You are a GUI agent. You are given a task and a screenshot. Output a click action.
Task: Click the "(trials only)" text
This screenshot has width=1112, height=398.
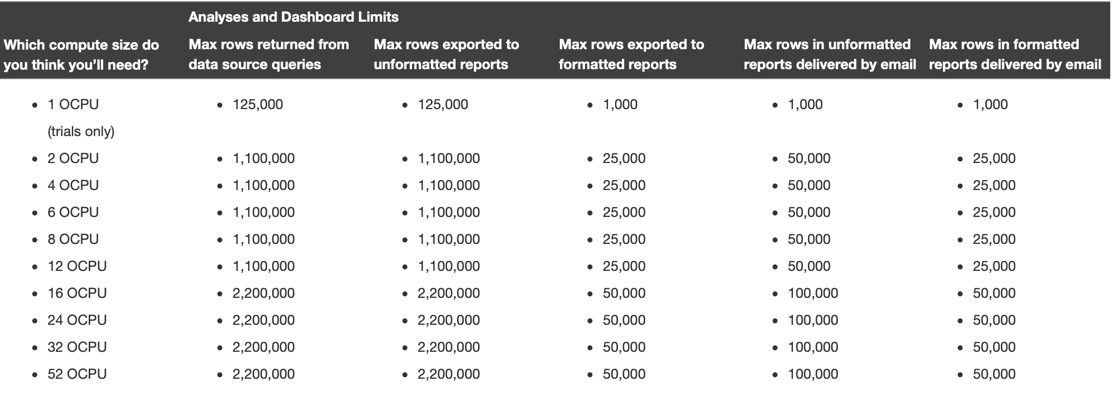coord(81,131)
